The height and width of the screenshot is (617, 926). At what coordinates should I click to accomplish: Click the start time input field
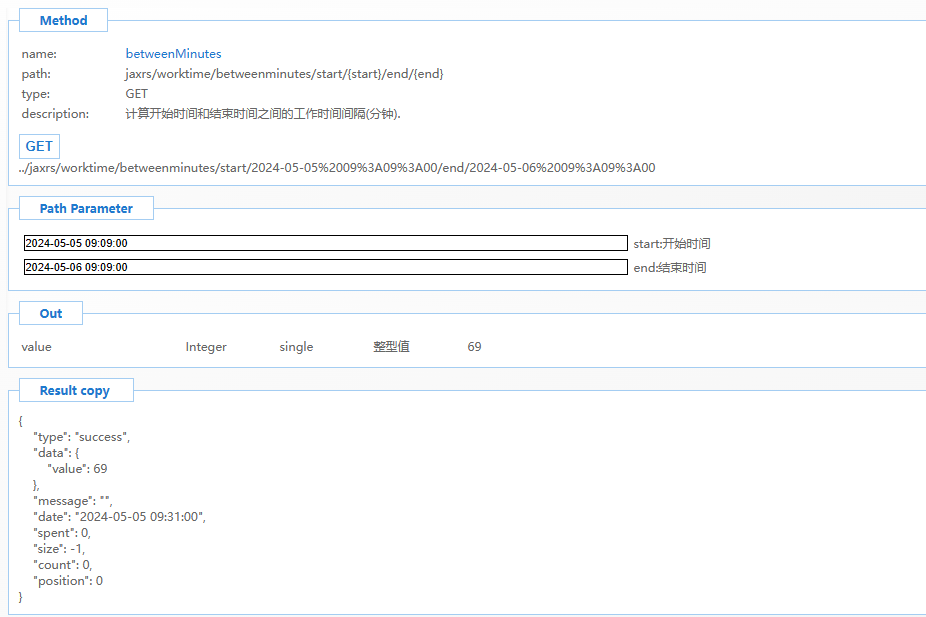(x=323, y=242)
